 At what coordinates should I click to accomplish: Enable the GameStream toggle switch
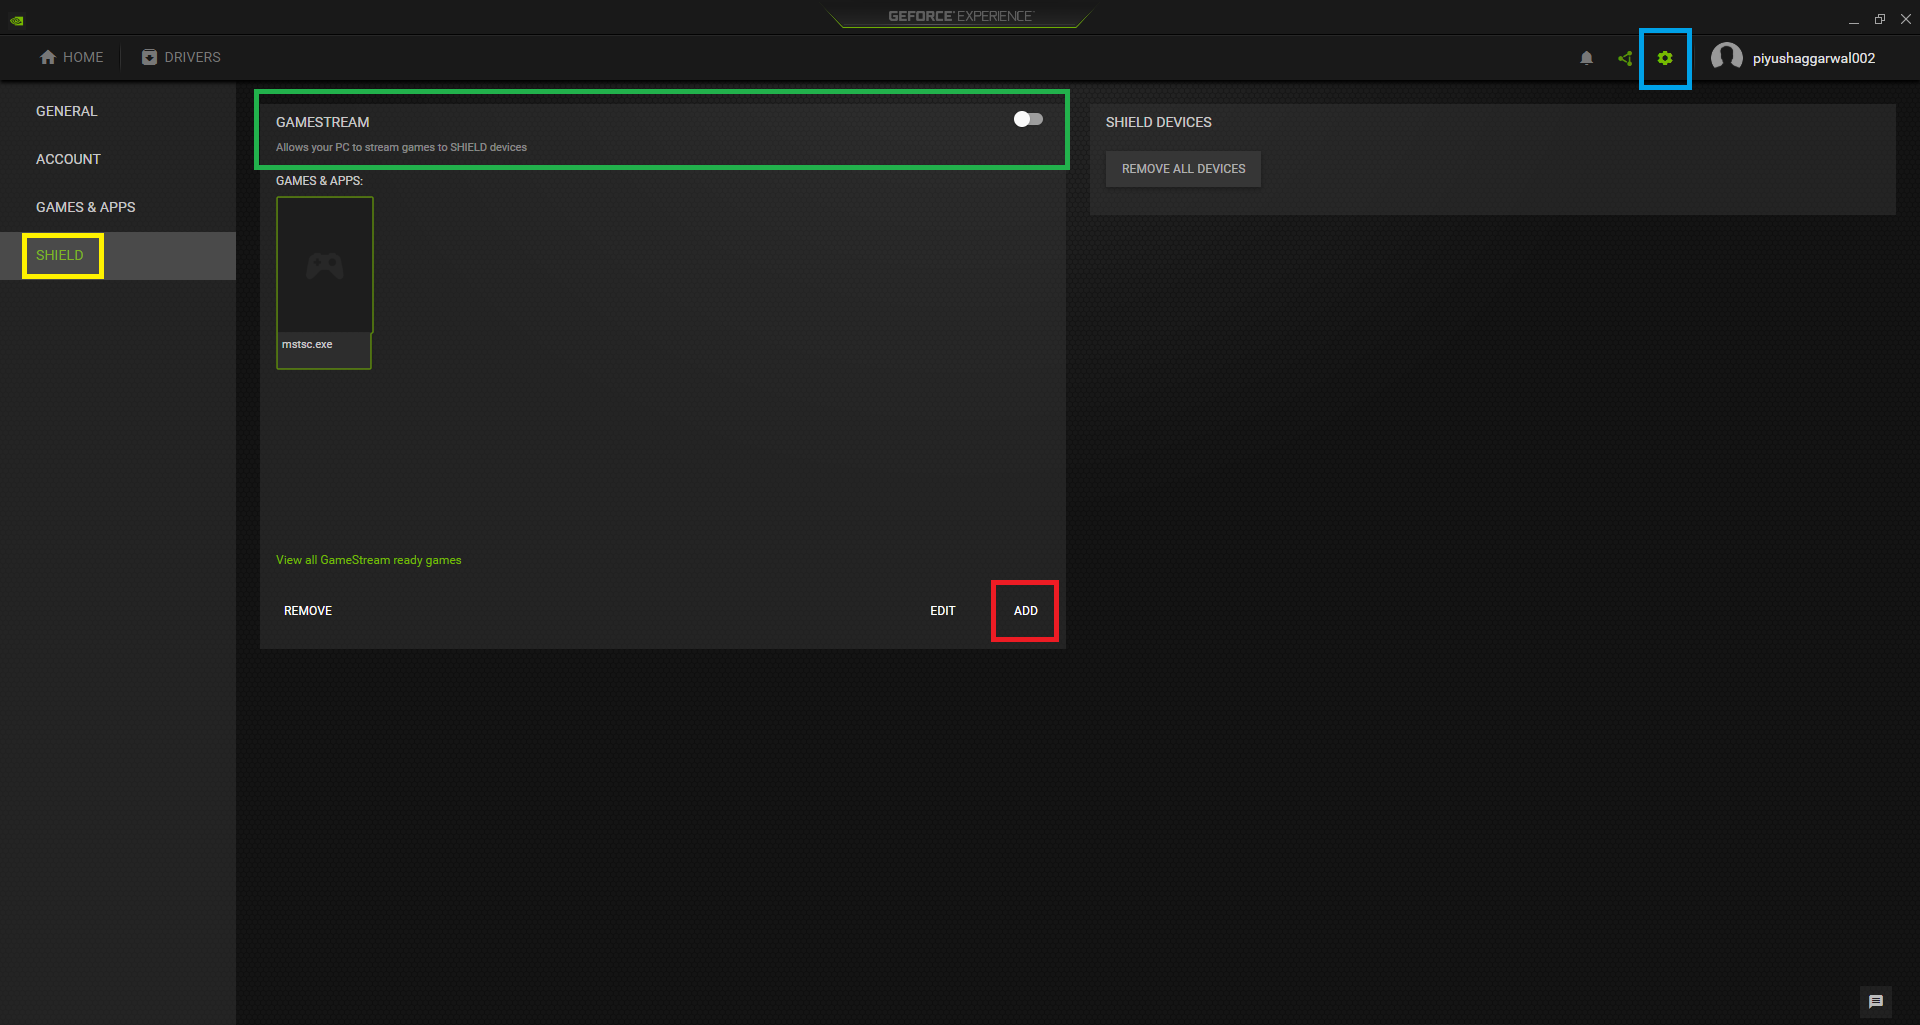point(1028,119)
